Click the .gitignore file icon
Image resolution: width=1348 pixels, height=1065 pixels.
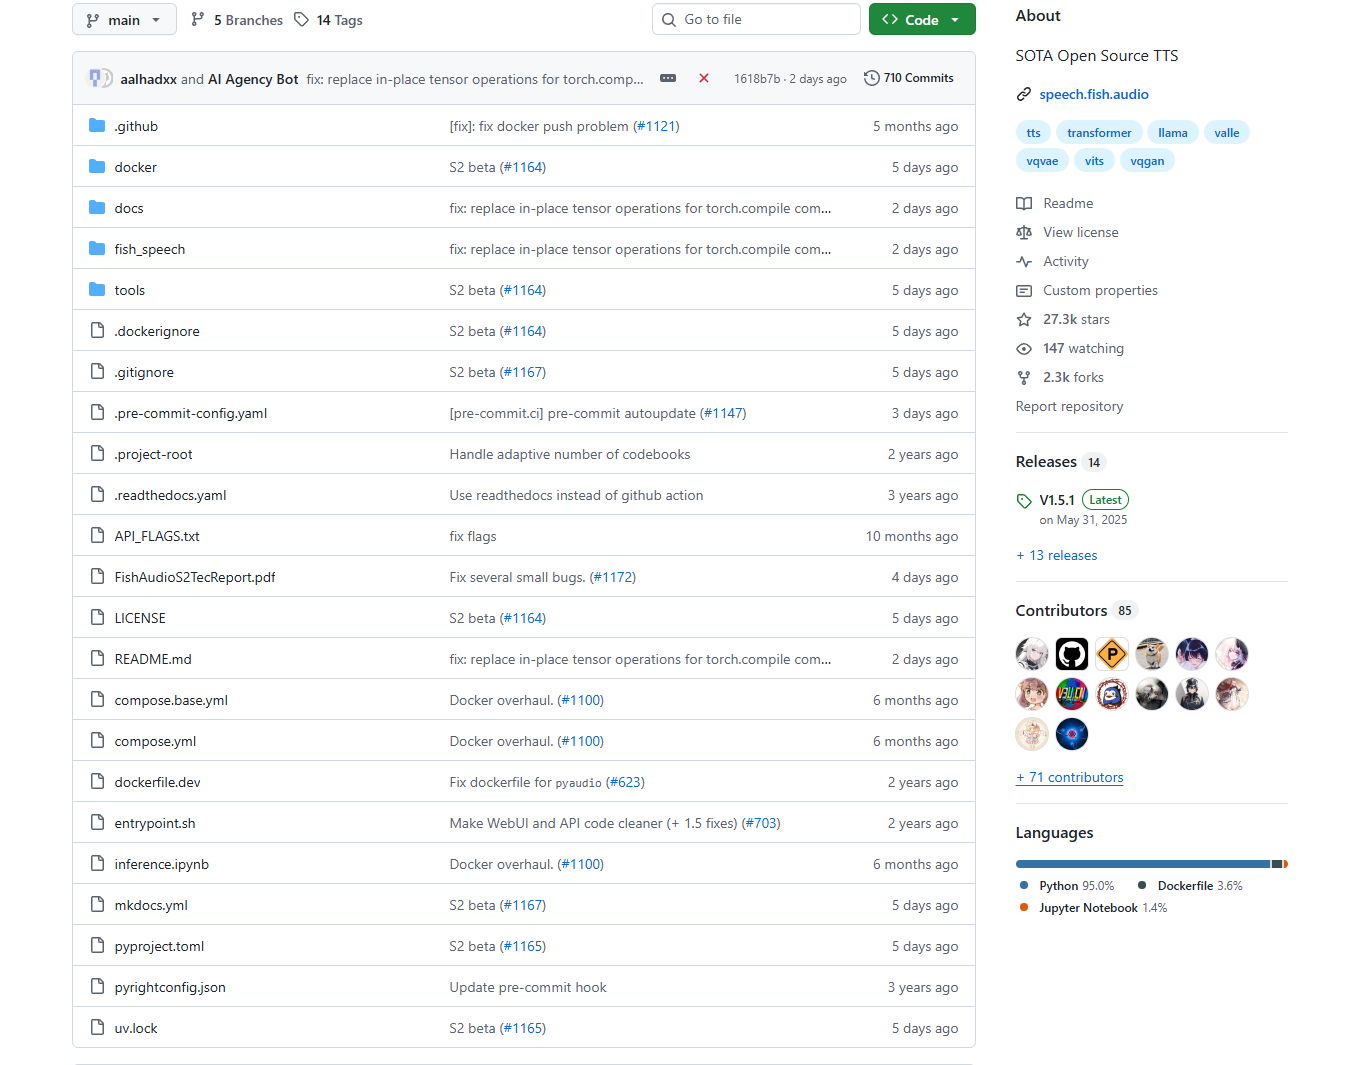(x=97, y=372)
